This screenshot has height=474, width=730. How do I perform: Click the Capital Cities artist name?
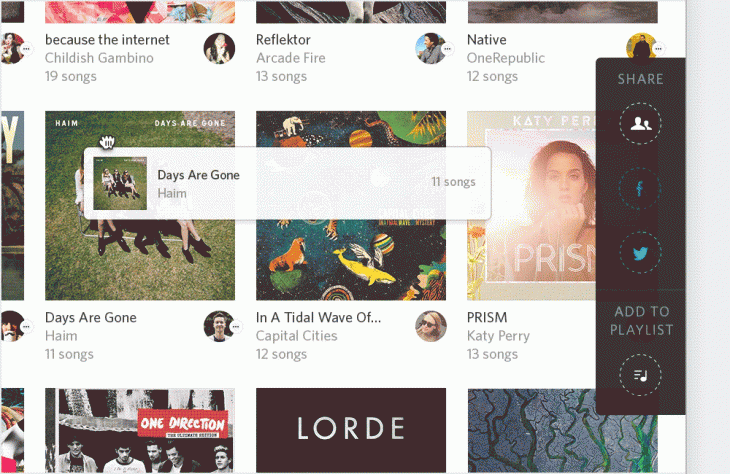tap(297, 336)
